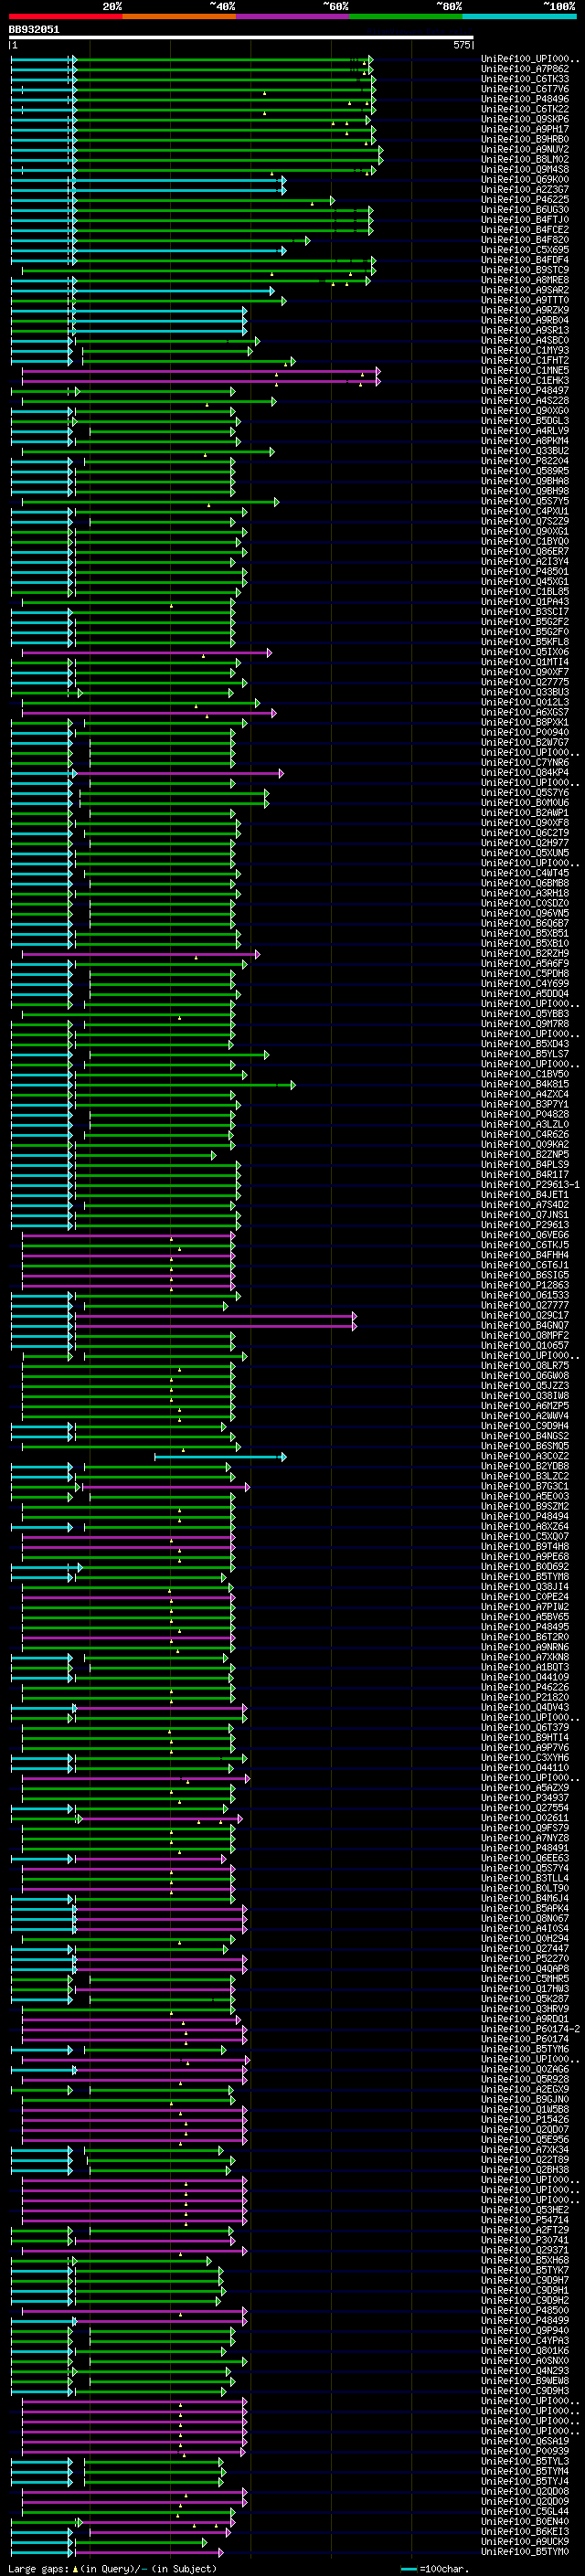Screen dimensions: 585x2576
Task: Select hit label UniRef100_B5YLS7
Action: coord(525,1054)
